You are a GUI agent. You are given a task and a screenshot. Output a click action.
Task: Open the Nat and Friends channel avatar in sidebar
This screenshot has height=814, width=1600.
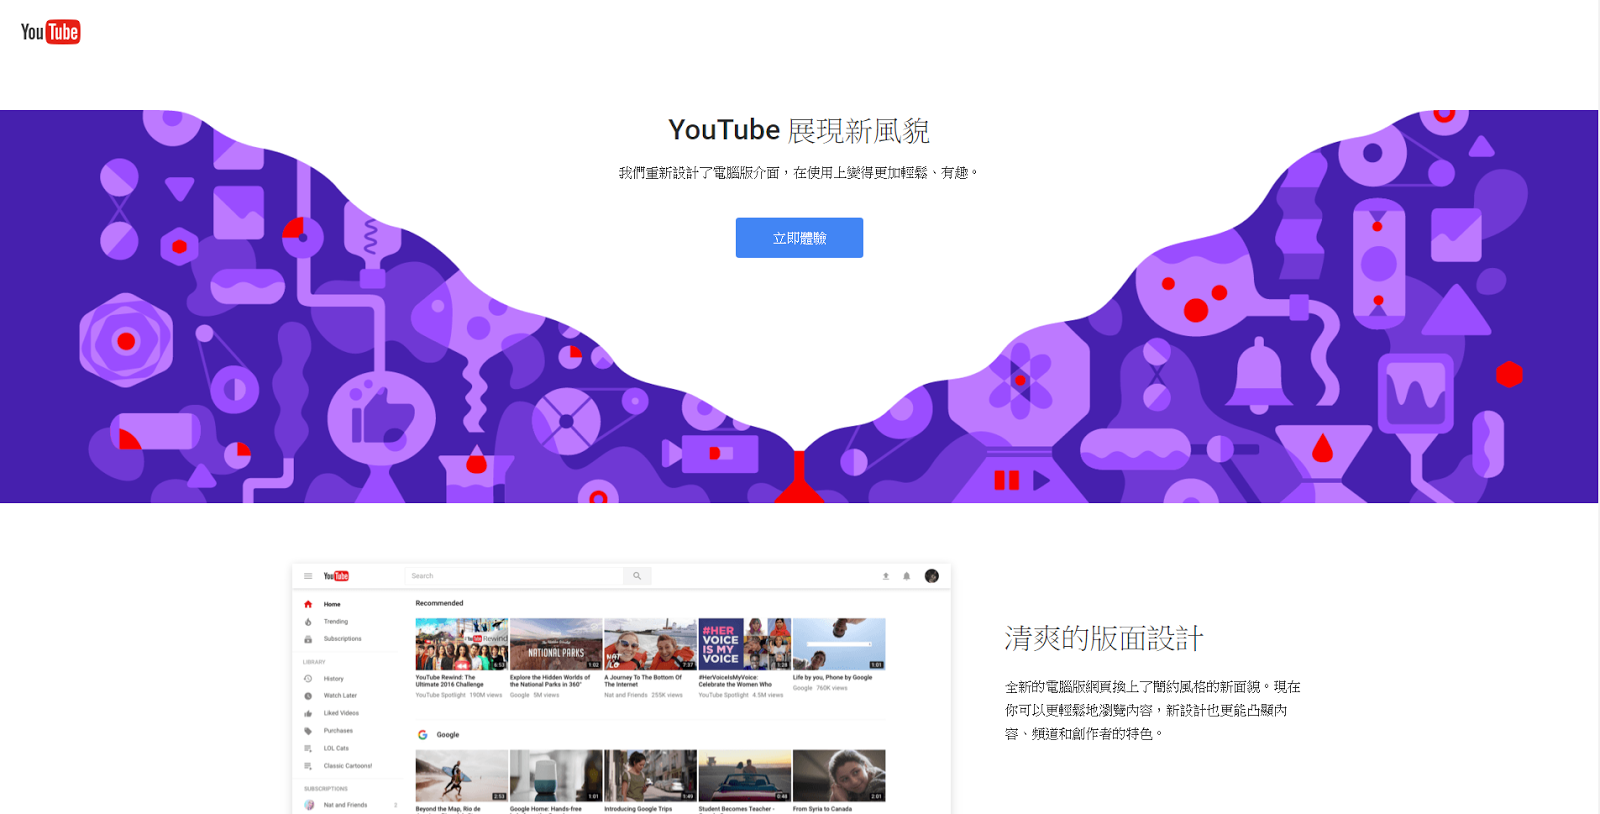pyautogui.click(x=309, y=805)
